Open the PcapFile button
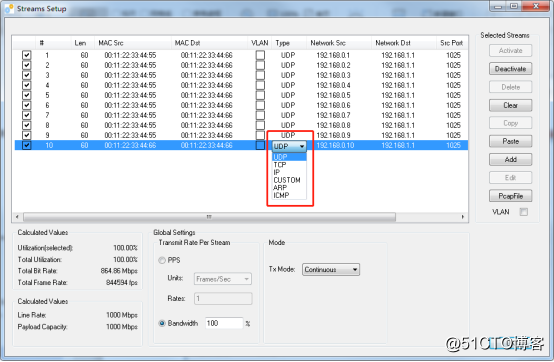This screenshot has width=554, height=362. coord(510,196)
